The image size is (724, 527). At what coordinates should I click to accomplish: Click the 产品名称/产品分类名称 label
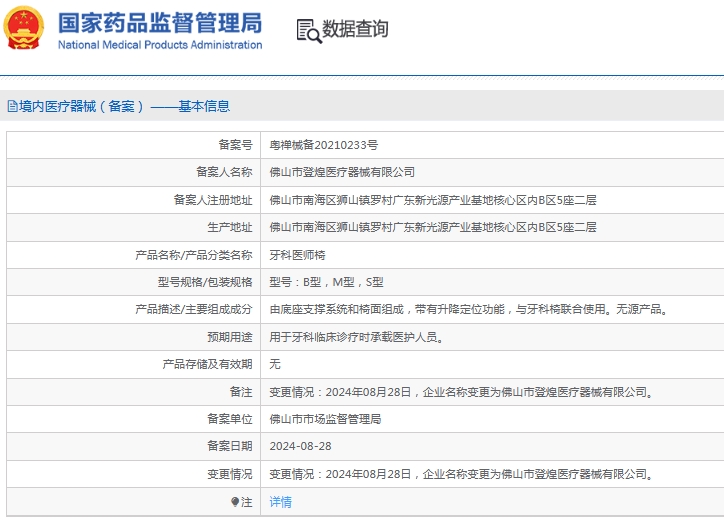[193, 255]
